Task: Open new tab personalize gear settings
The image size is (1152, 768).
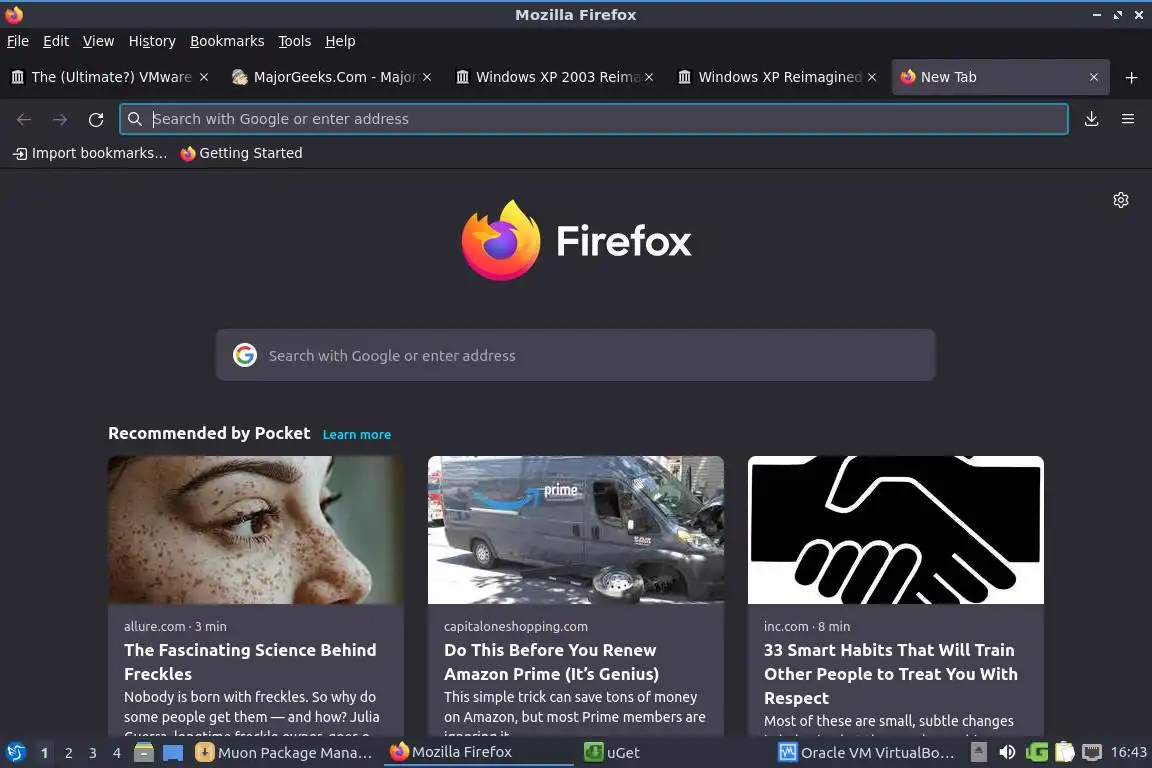Action: pos(1121,200)
